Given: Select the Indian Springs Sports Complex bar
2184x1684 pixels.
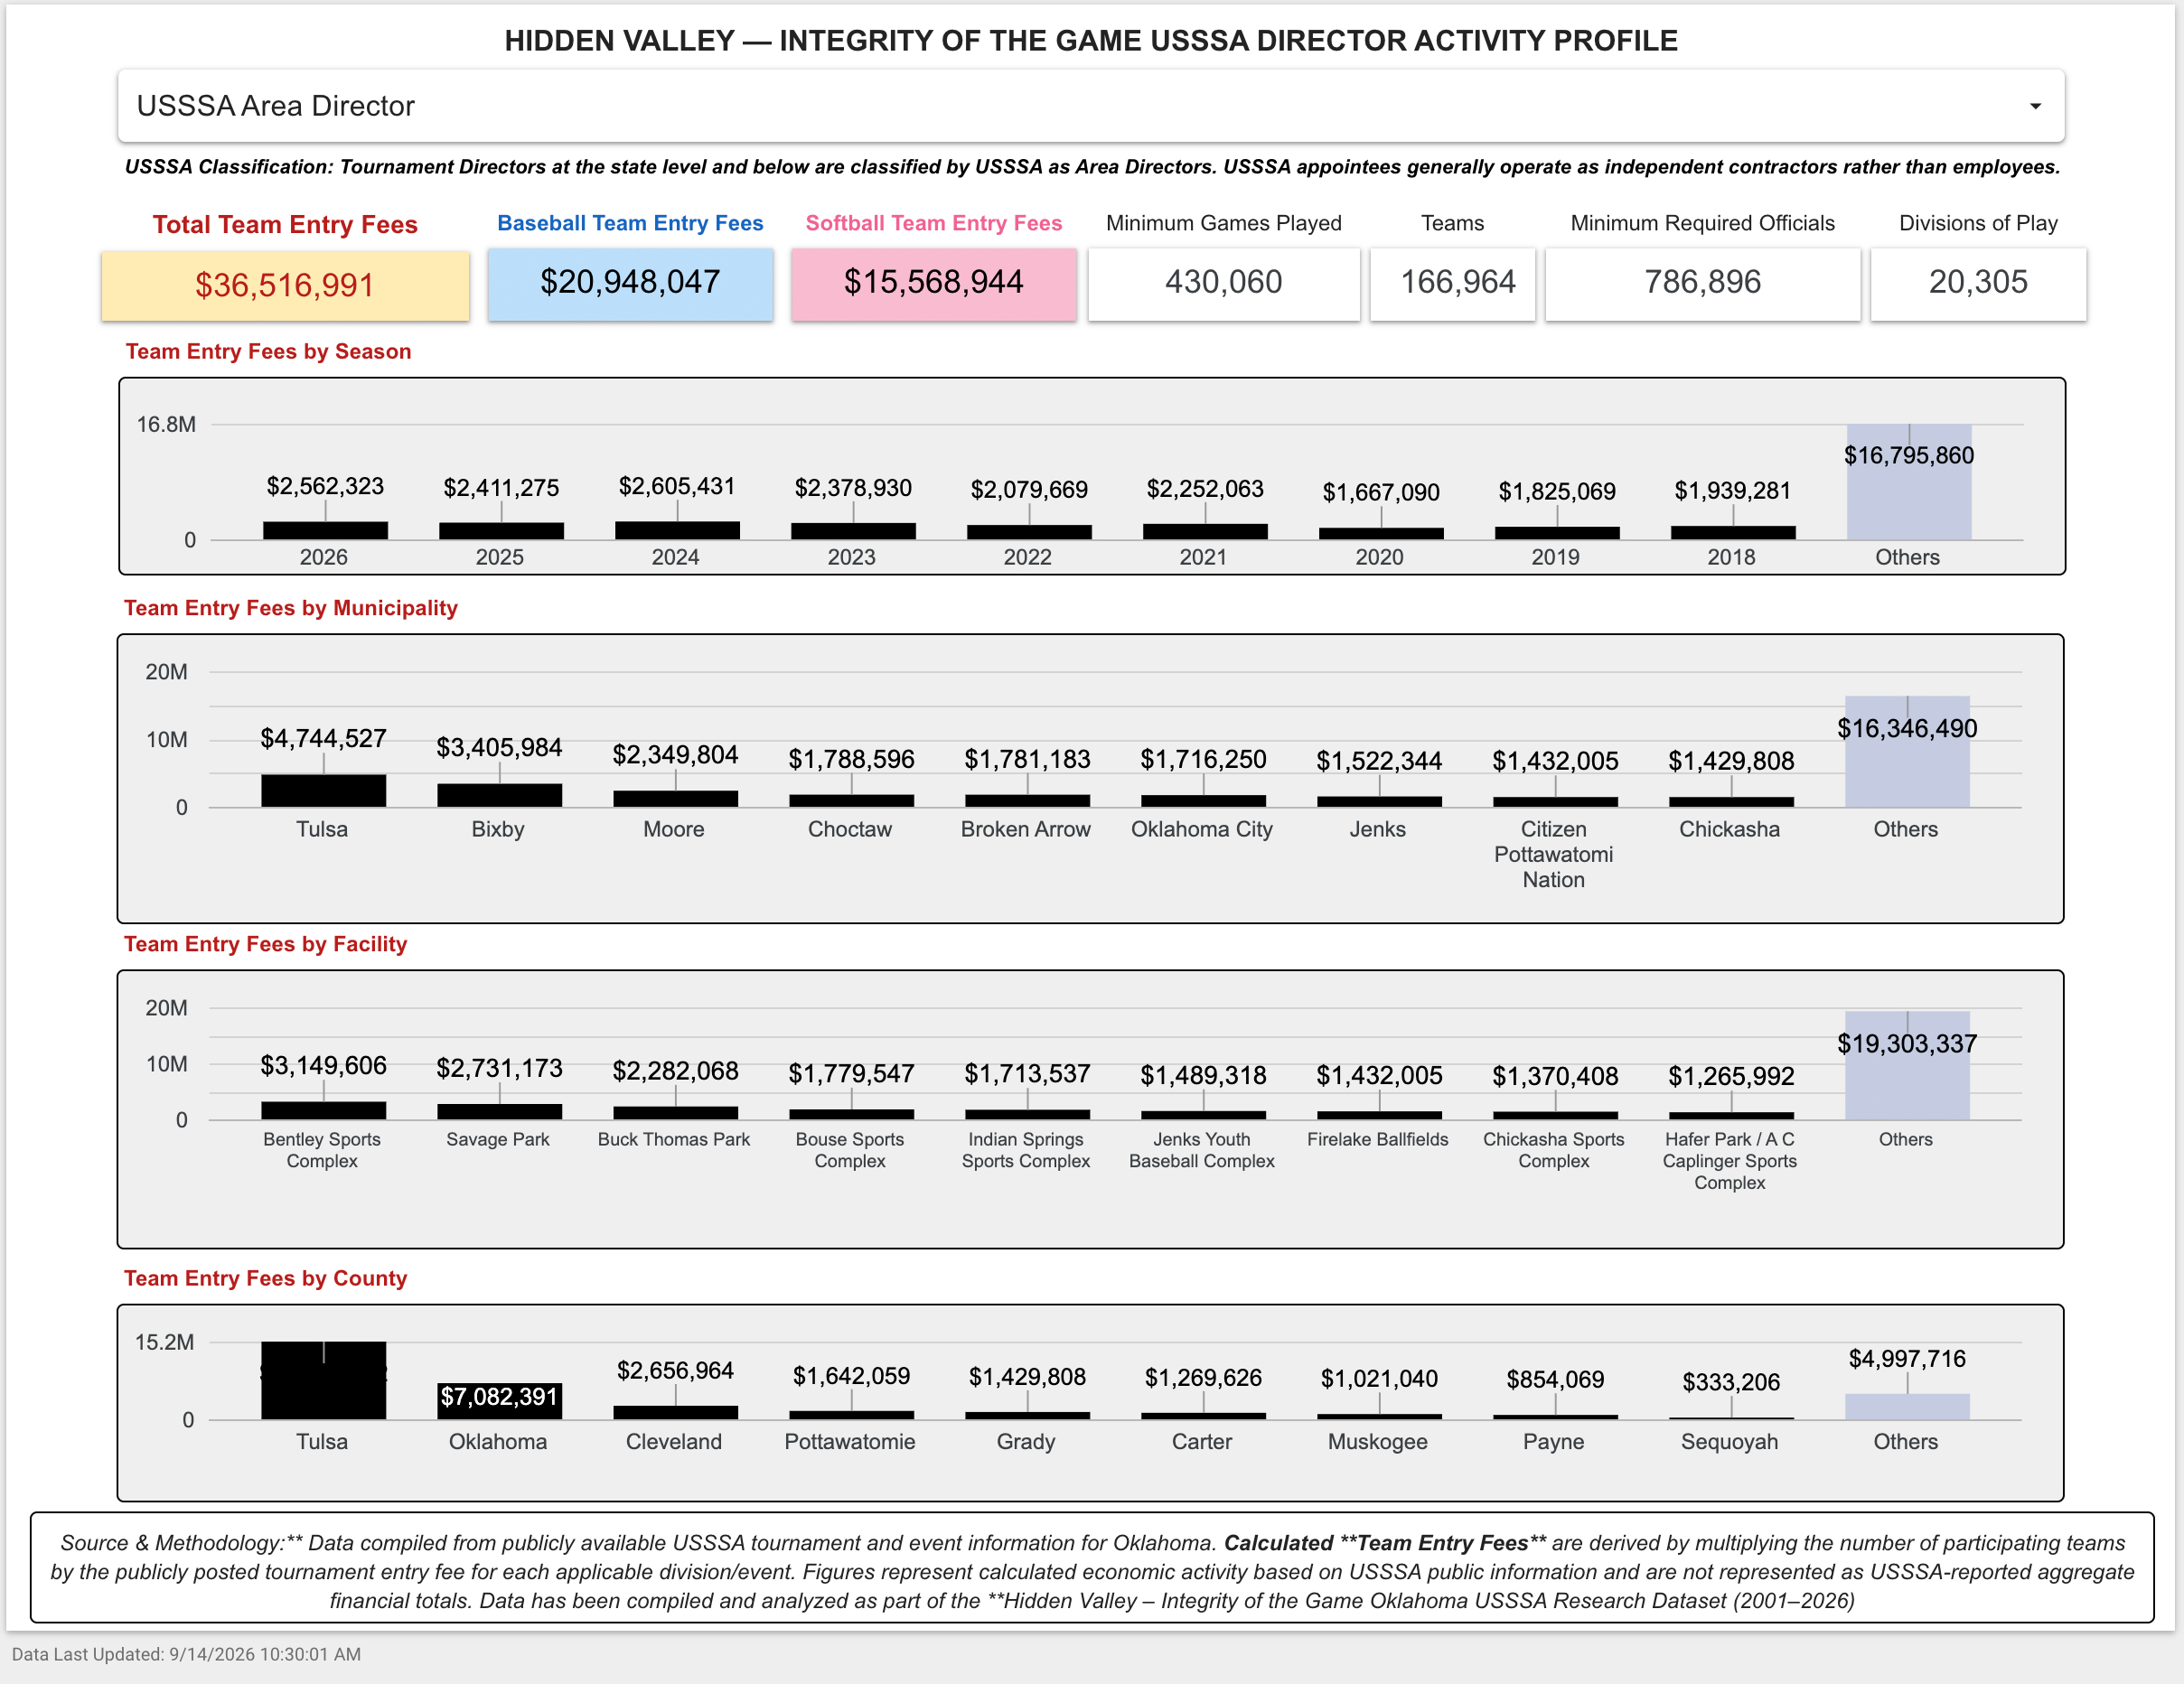Looking at the screenshot, I should (1027, 1115).
